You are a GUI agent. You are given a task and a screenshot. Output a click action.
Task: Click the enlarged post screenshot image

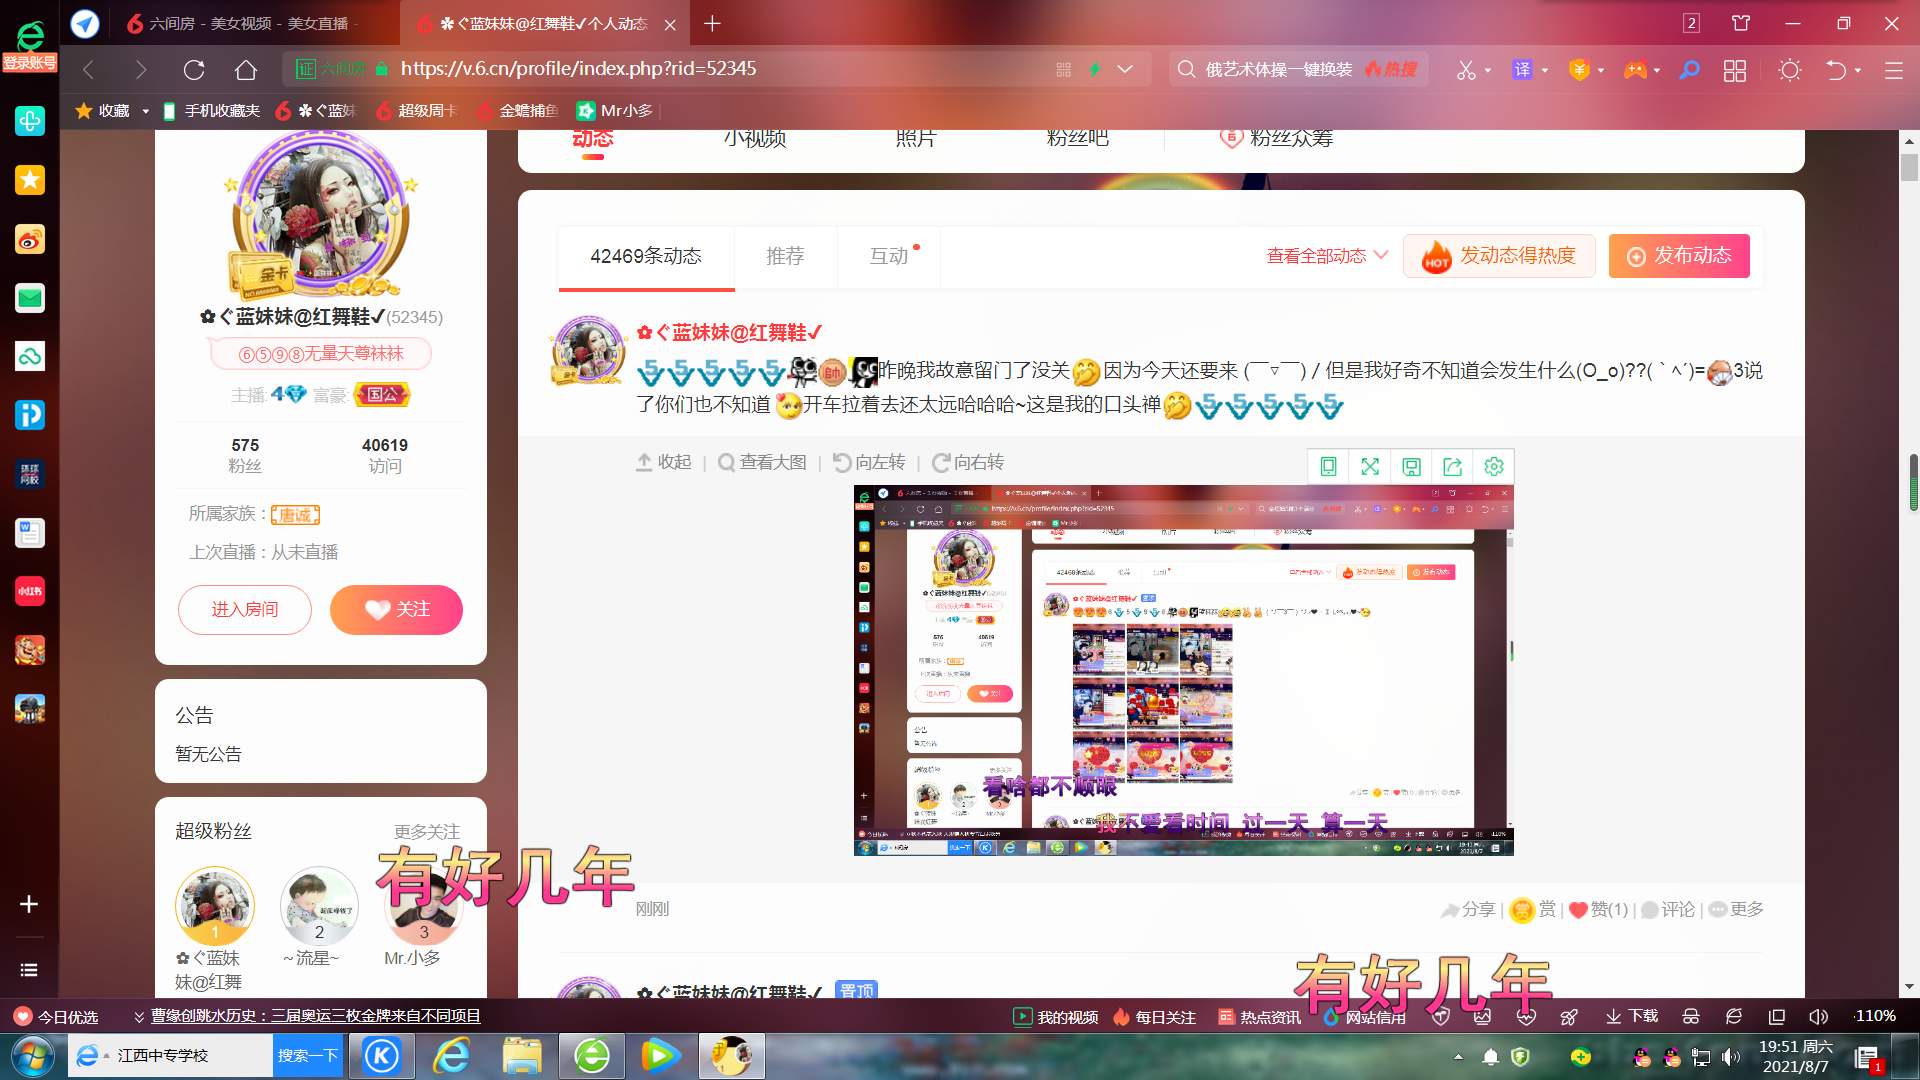click(1183, 670)
